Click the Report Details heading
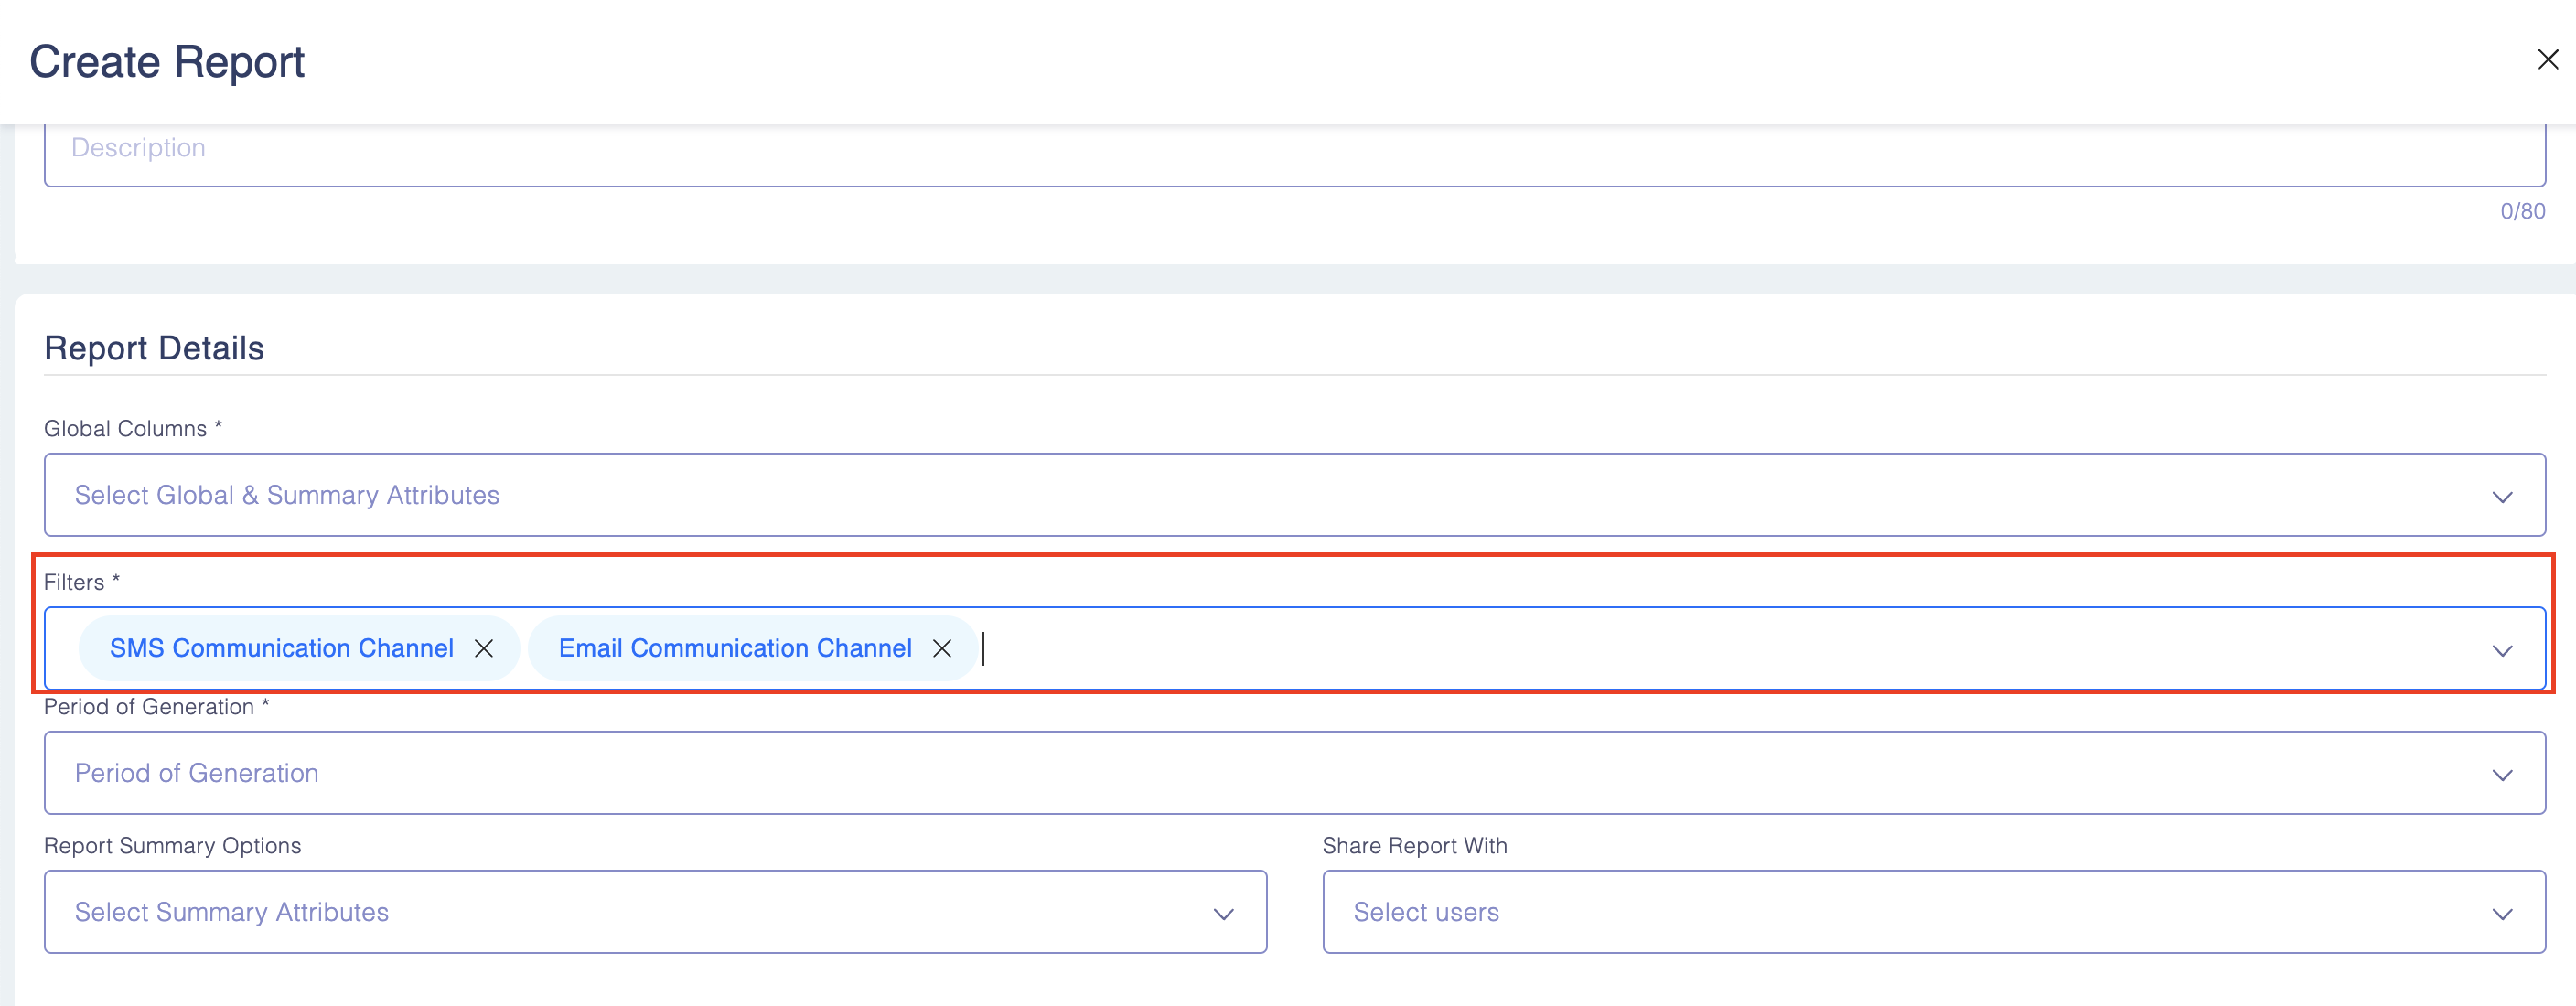2576x1006 pixels. click(x=154, y=349)
